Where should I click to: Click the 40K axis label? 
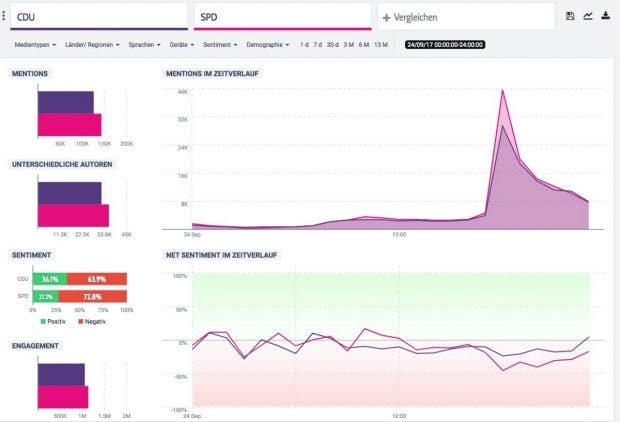click(x=183, y=92)
